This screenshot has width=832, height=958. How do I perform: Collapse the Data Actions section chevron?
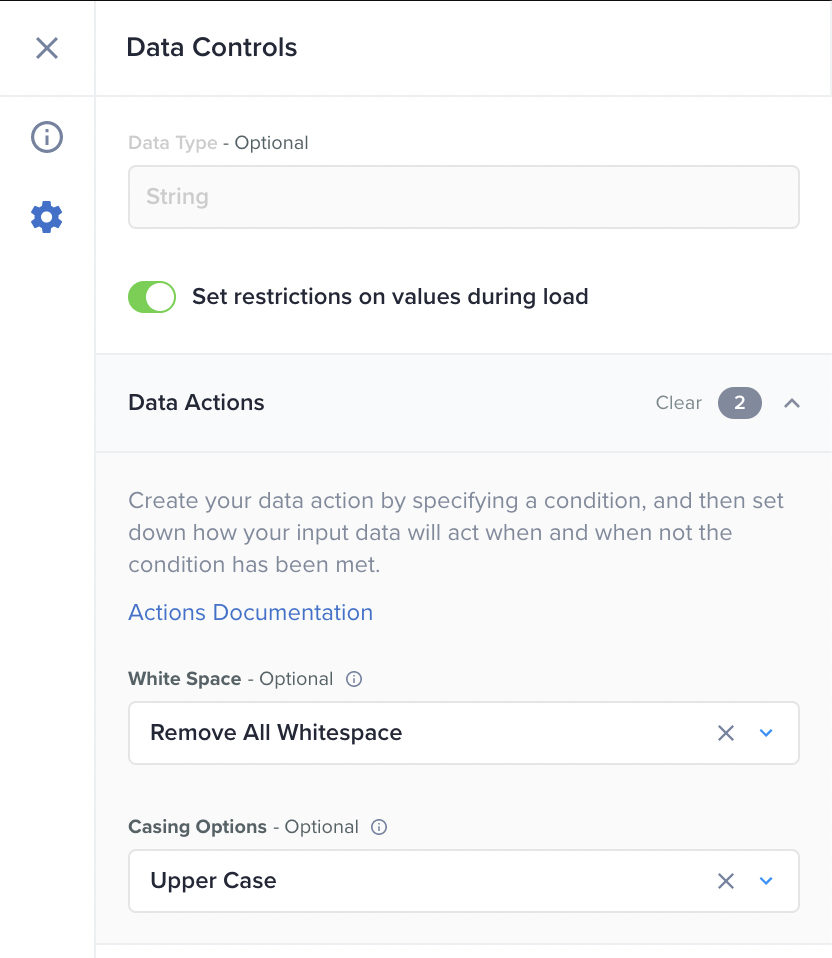(792, 403)
